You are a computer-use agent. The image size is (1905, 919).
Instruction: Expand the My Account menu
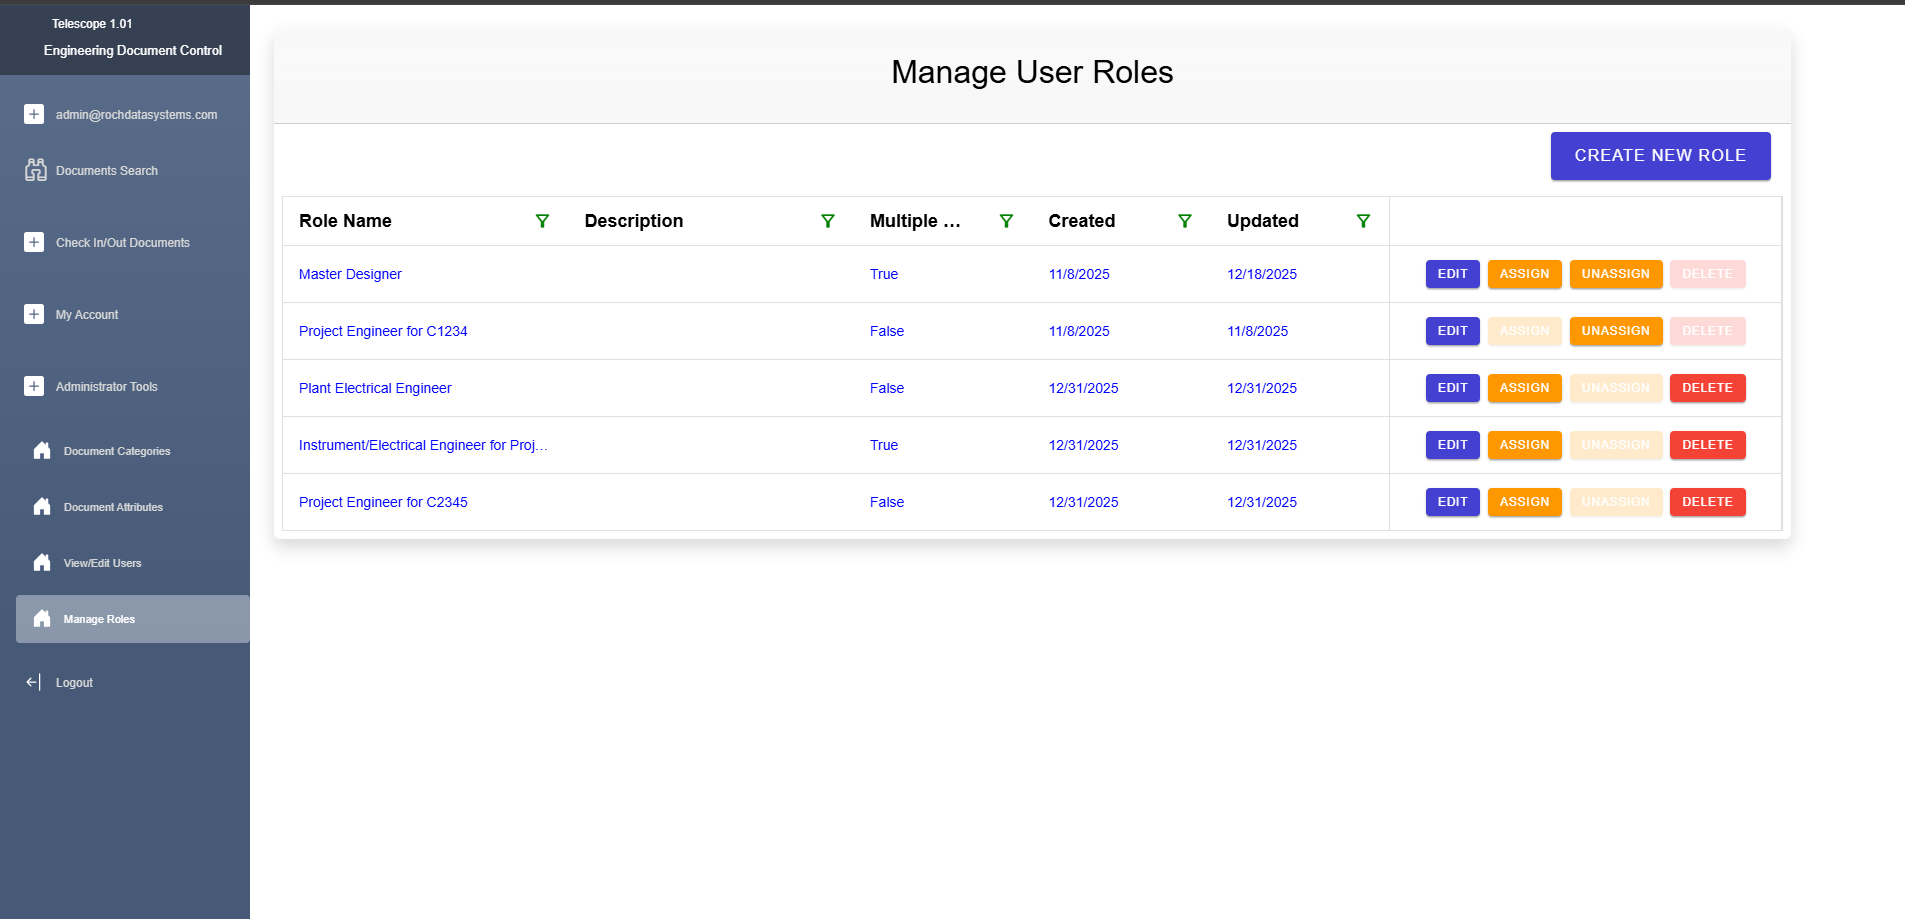tap(34, 314)
